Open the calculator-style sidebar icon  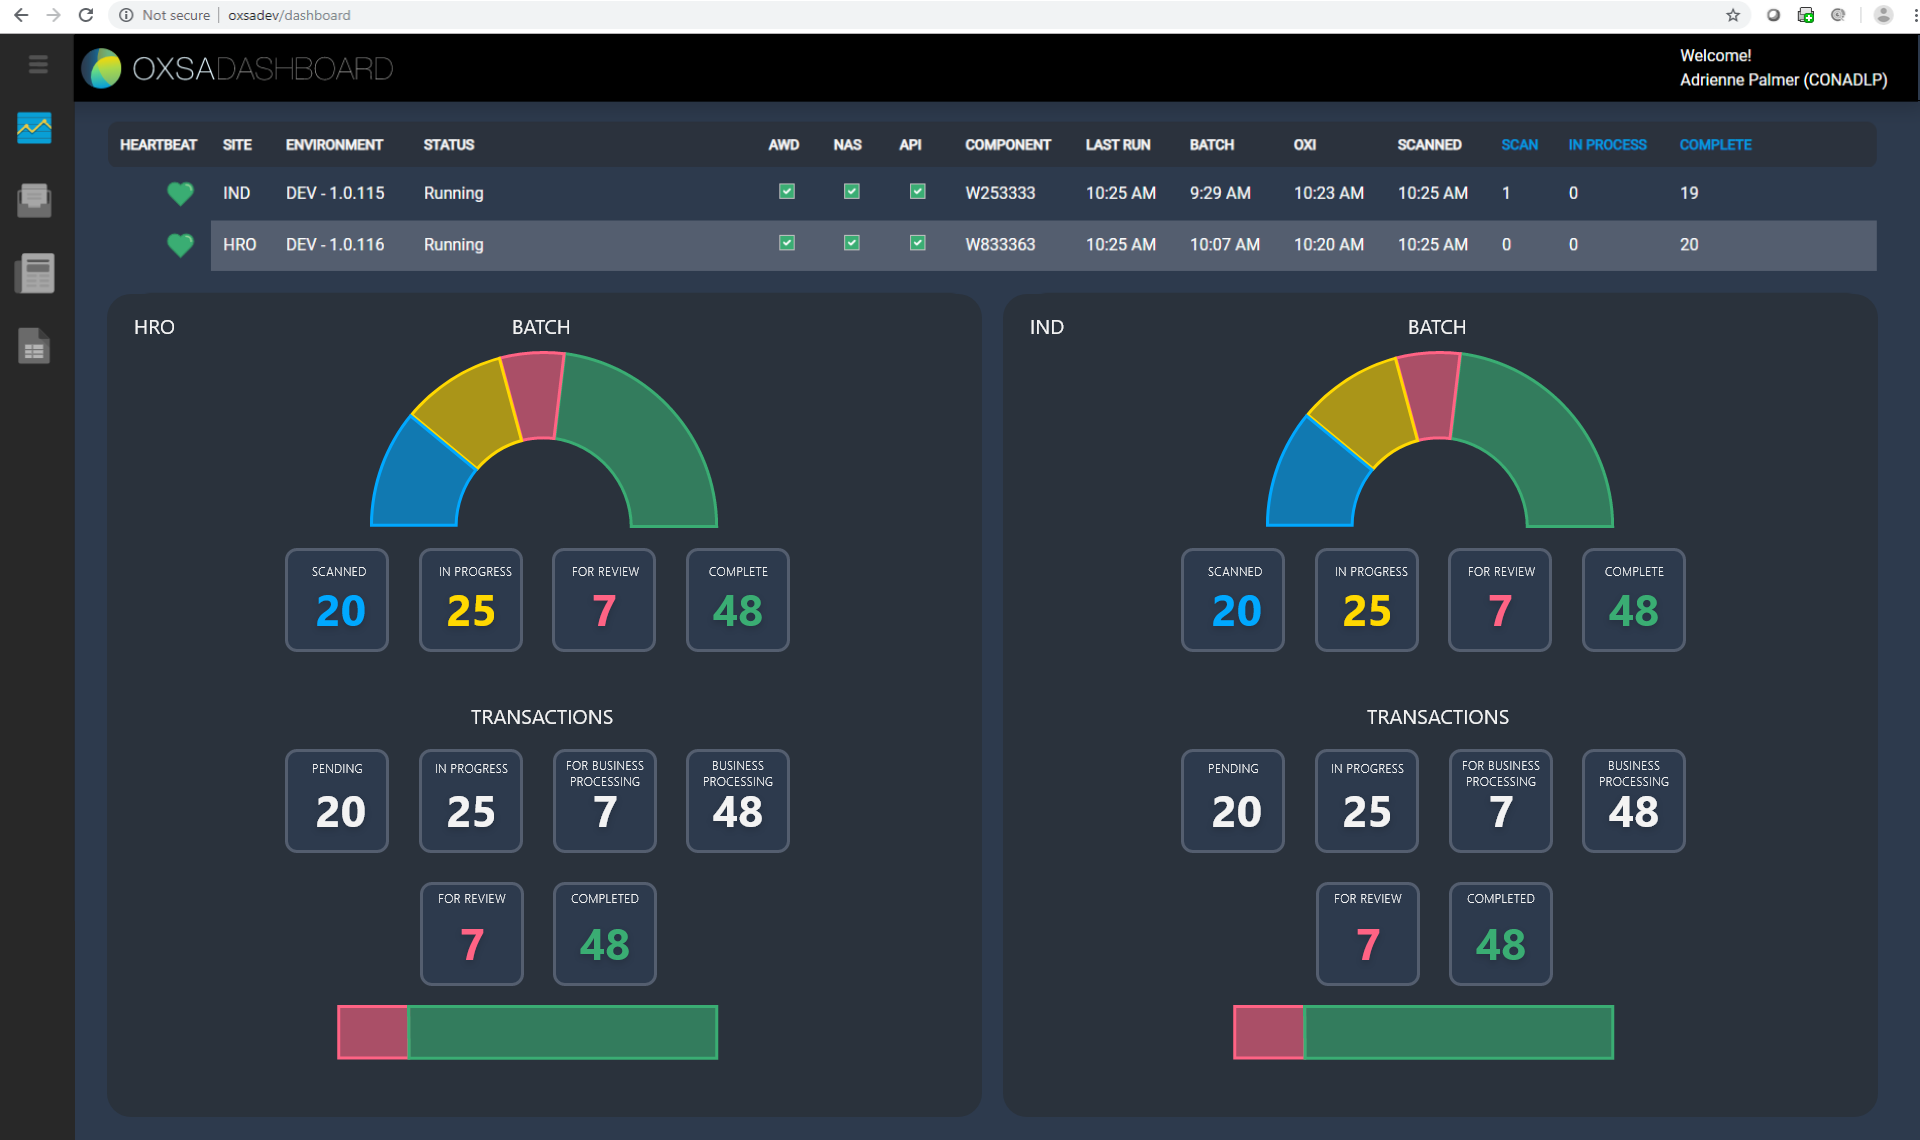click(x=35, y=273)
